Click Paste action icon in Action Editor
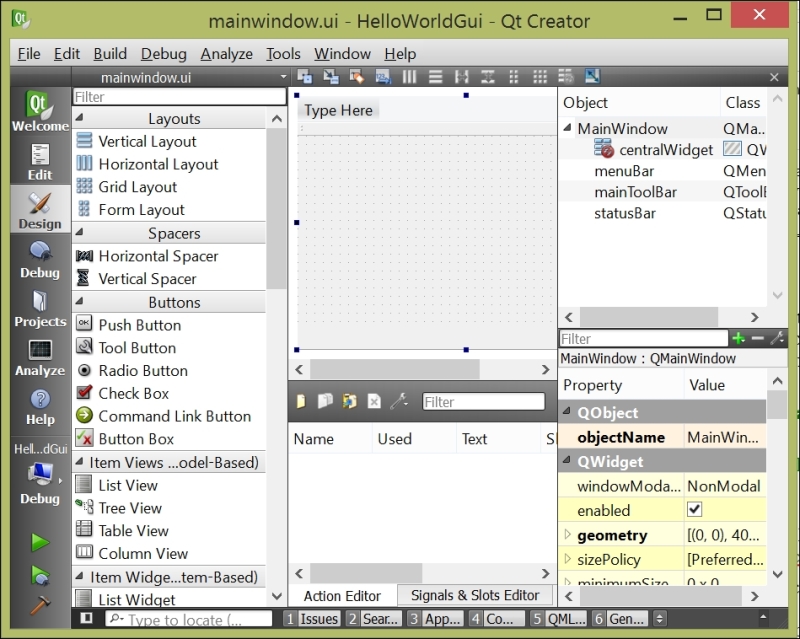The image size is (800, 639). pyautogui.click(x=349, y=402)
